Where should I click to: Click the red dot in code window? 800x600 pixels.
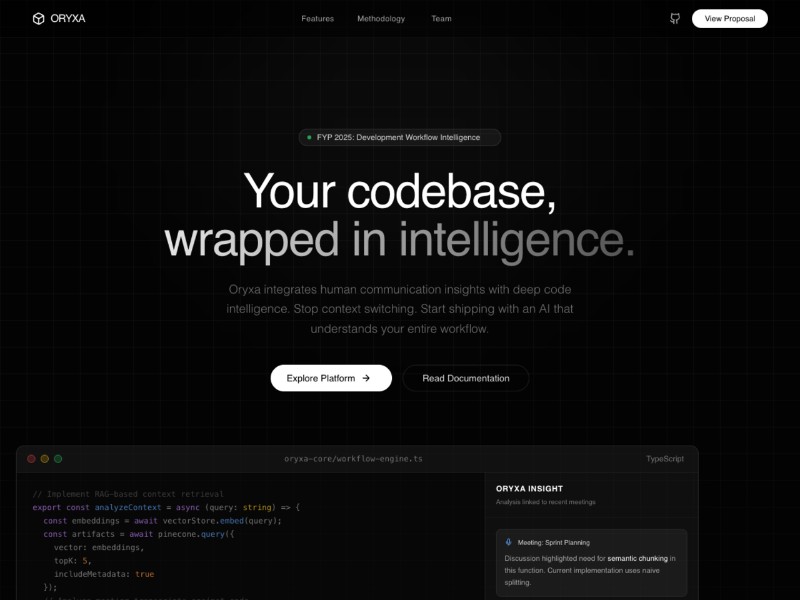pyautogui.click(x=31, y=459)
